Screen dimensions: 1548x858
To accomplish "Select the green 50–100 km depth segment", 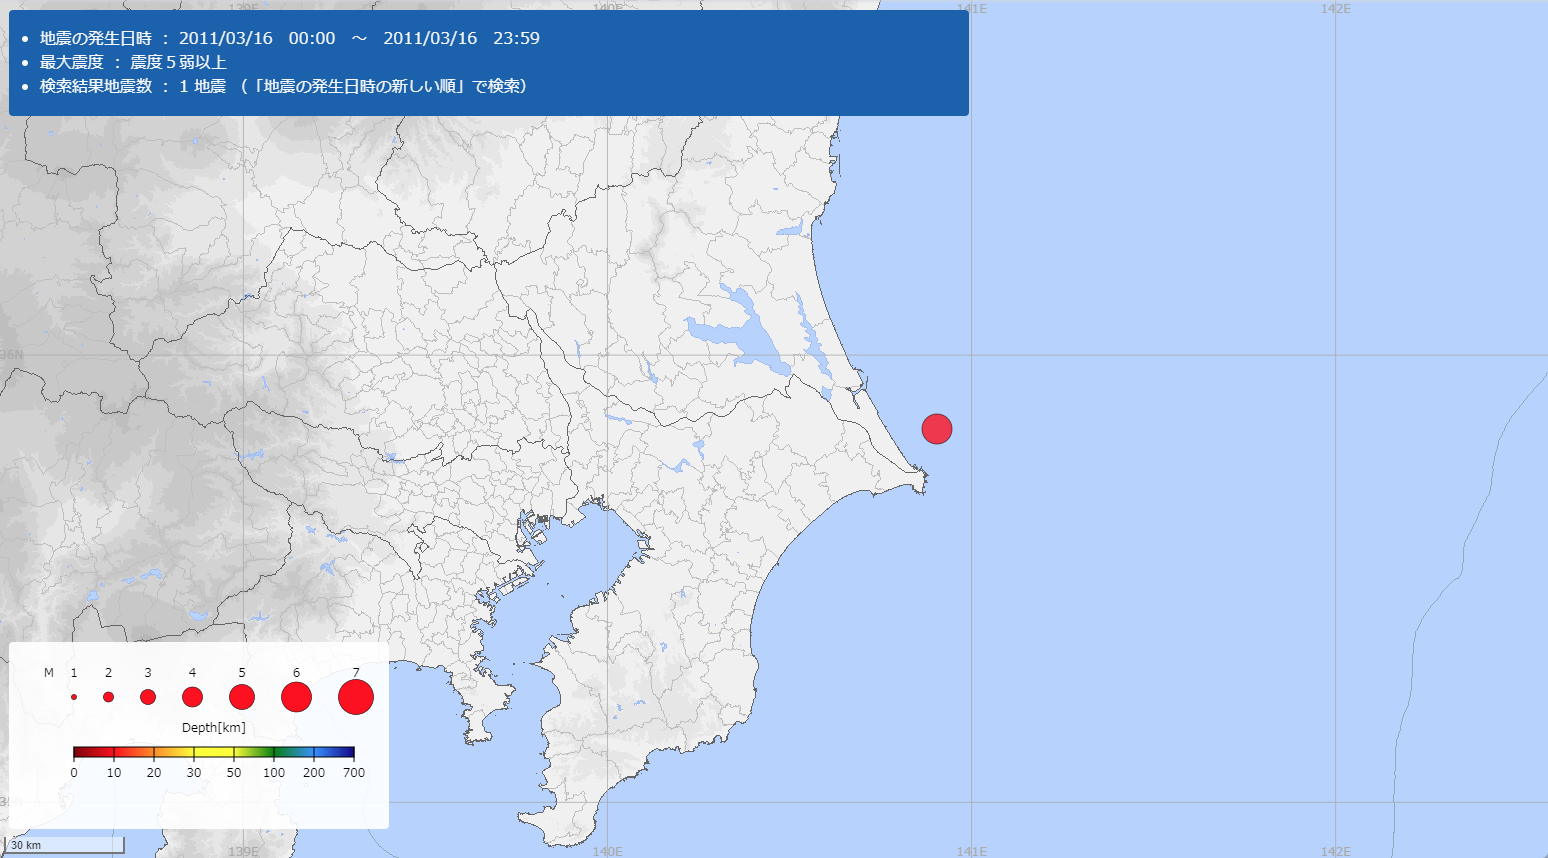I will coord(253,753).
